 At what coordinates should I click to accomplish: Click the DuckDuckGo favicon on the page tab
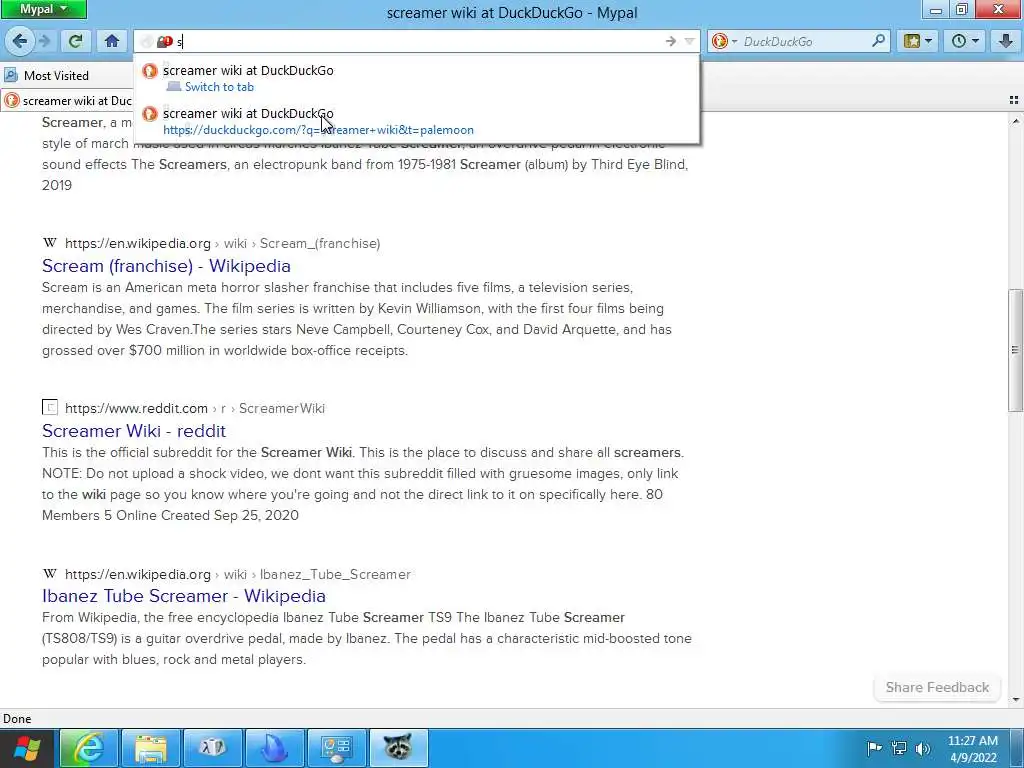click(12, 101)
